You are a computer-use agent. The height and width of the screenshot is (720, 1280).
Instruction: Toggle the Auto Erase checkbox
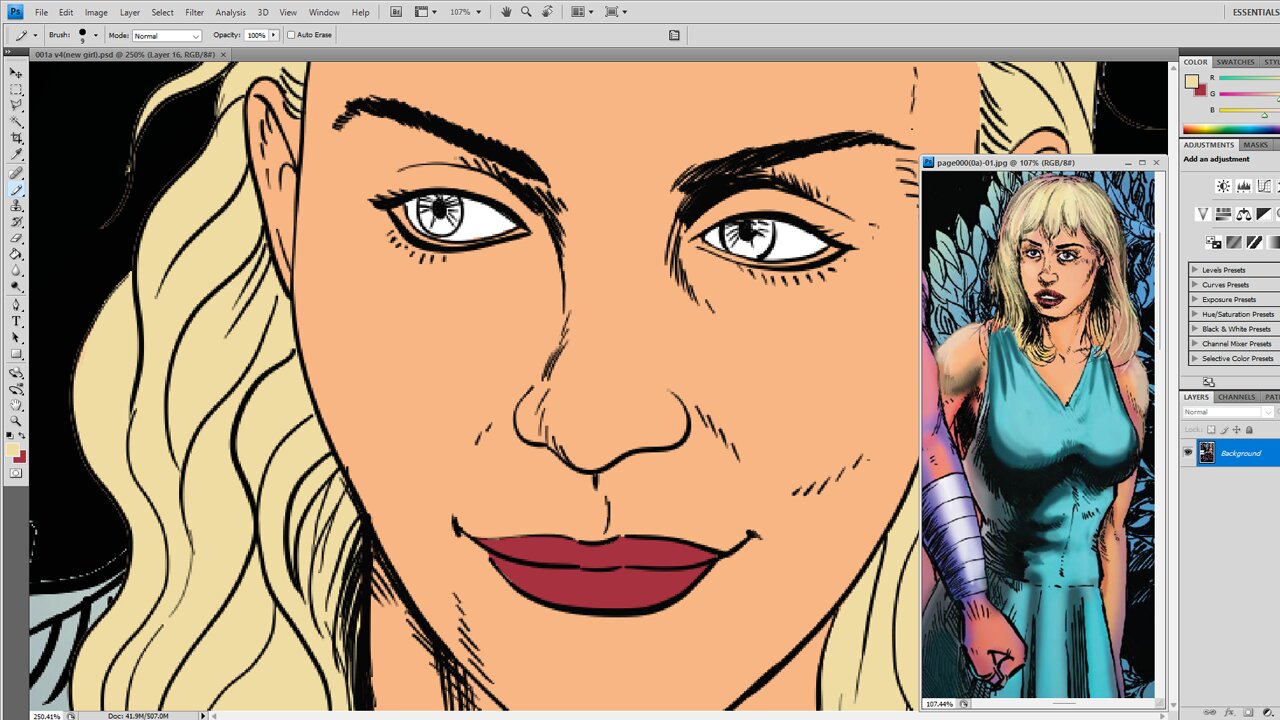pos(291,35)
